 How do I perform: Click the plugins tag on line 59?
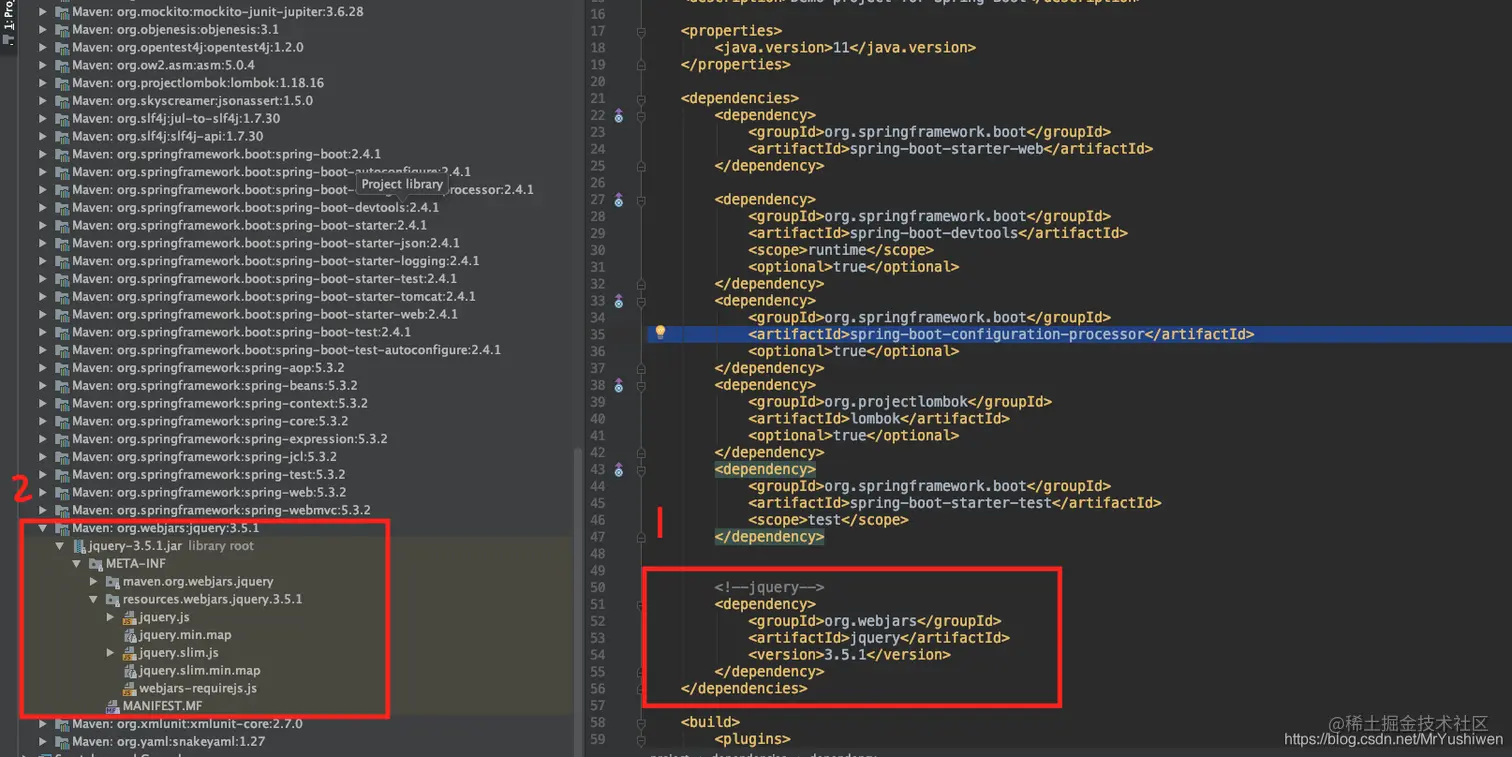pos(752,739)
